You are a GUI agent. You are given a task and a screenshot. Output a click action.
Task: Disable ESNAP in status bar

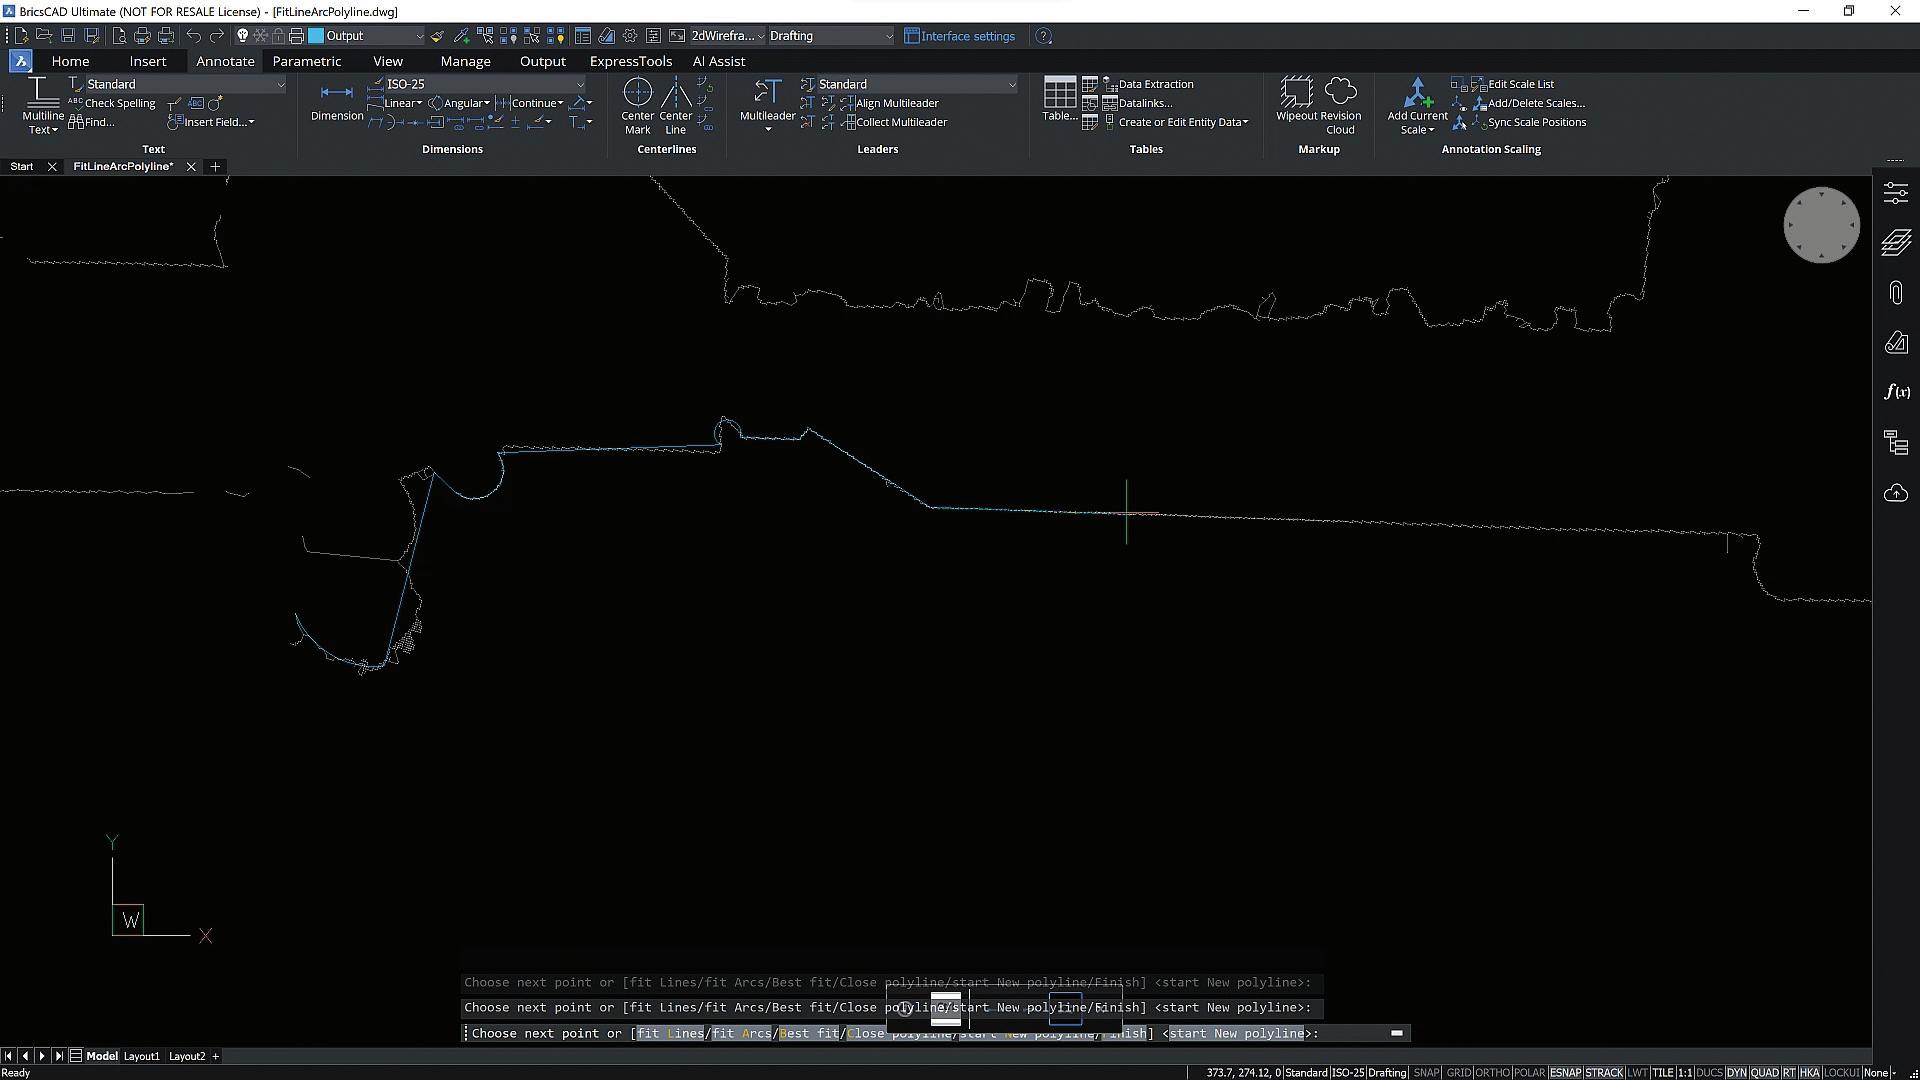point(1565,1073)
